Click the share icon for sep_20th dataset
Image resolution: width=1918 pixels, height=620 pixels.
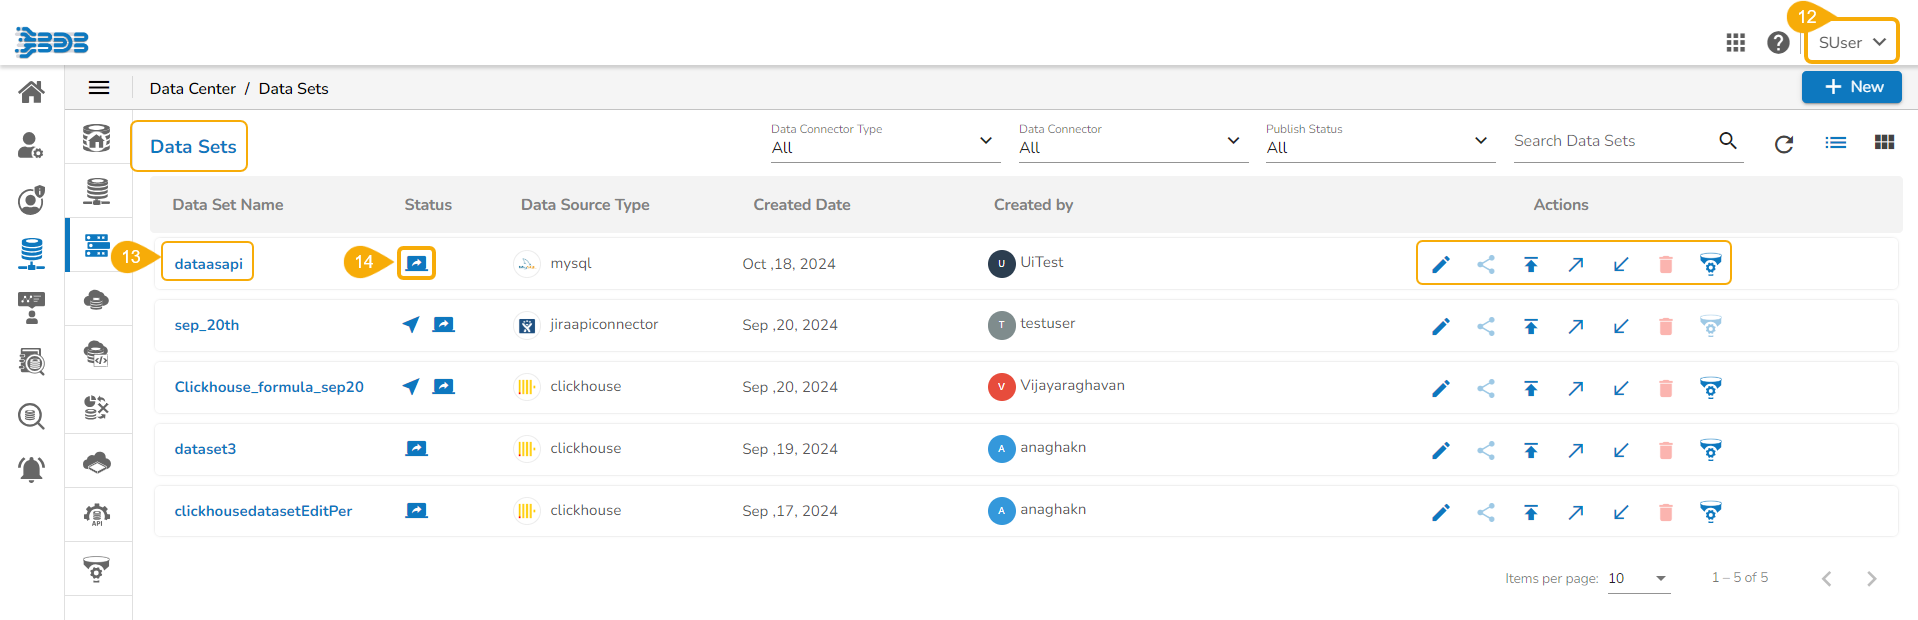(1486, 327)
